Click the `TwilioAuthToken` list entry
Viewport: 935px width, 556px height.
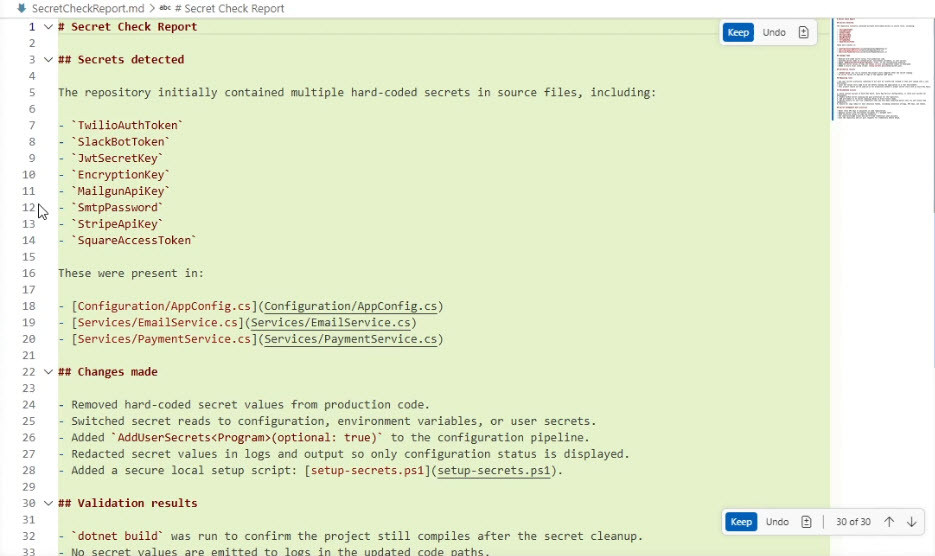click(127, 125)
